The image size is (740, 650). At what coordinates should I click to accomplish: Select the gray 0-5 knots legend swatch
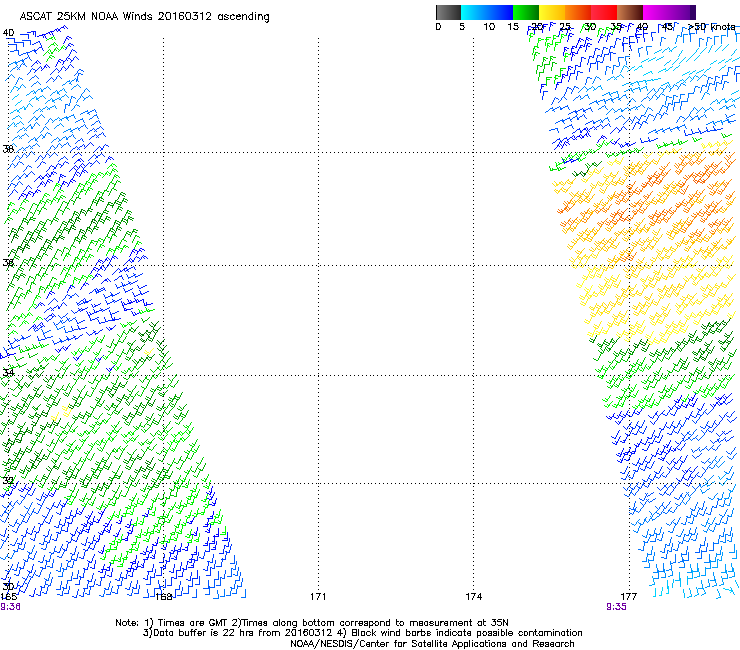coord(448,12)
